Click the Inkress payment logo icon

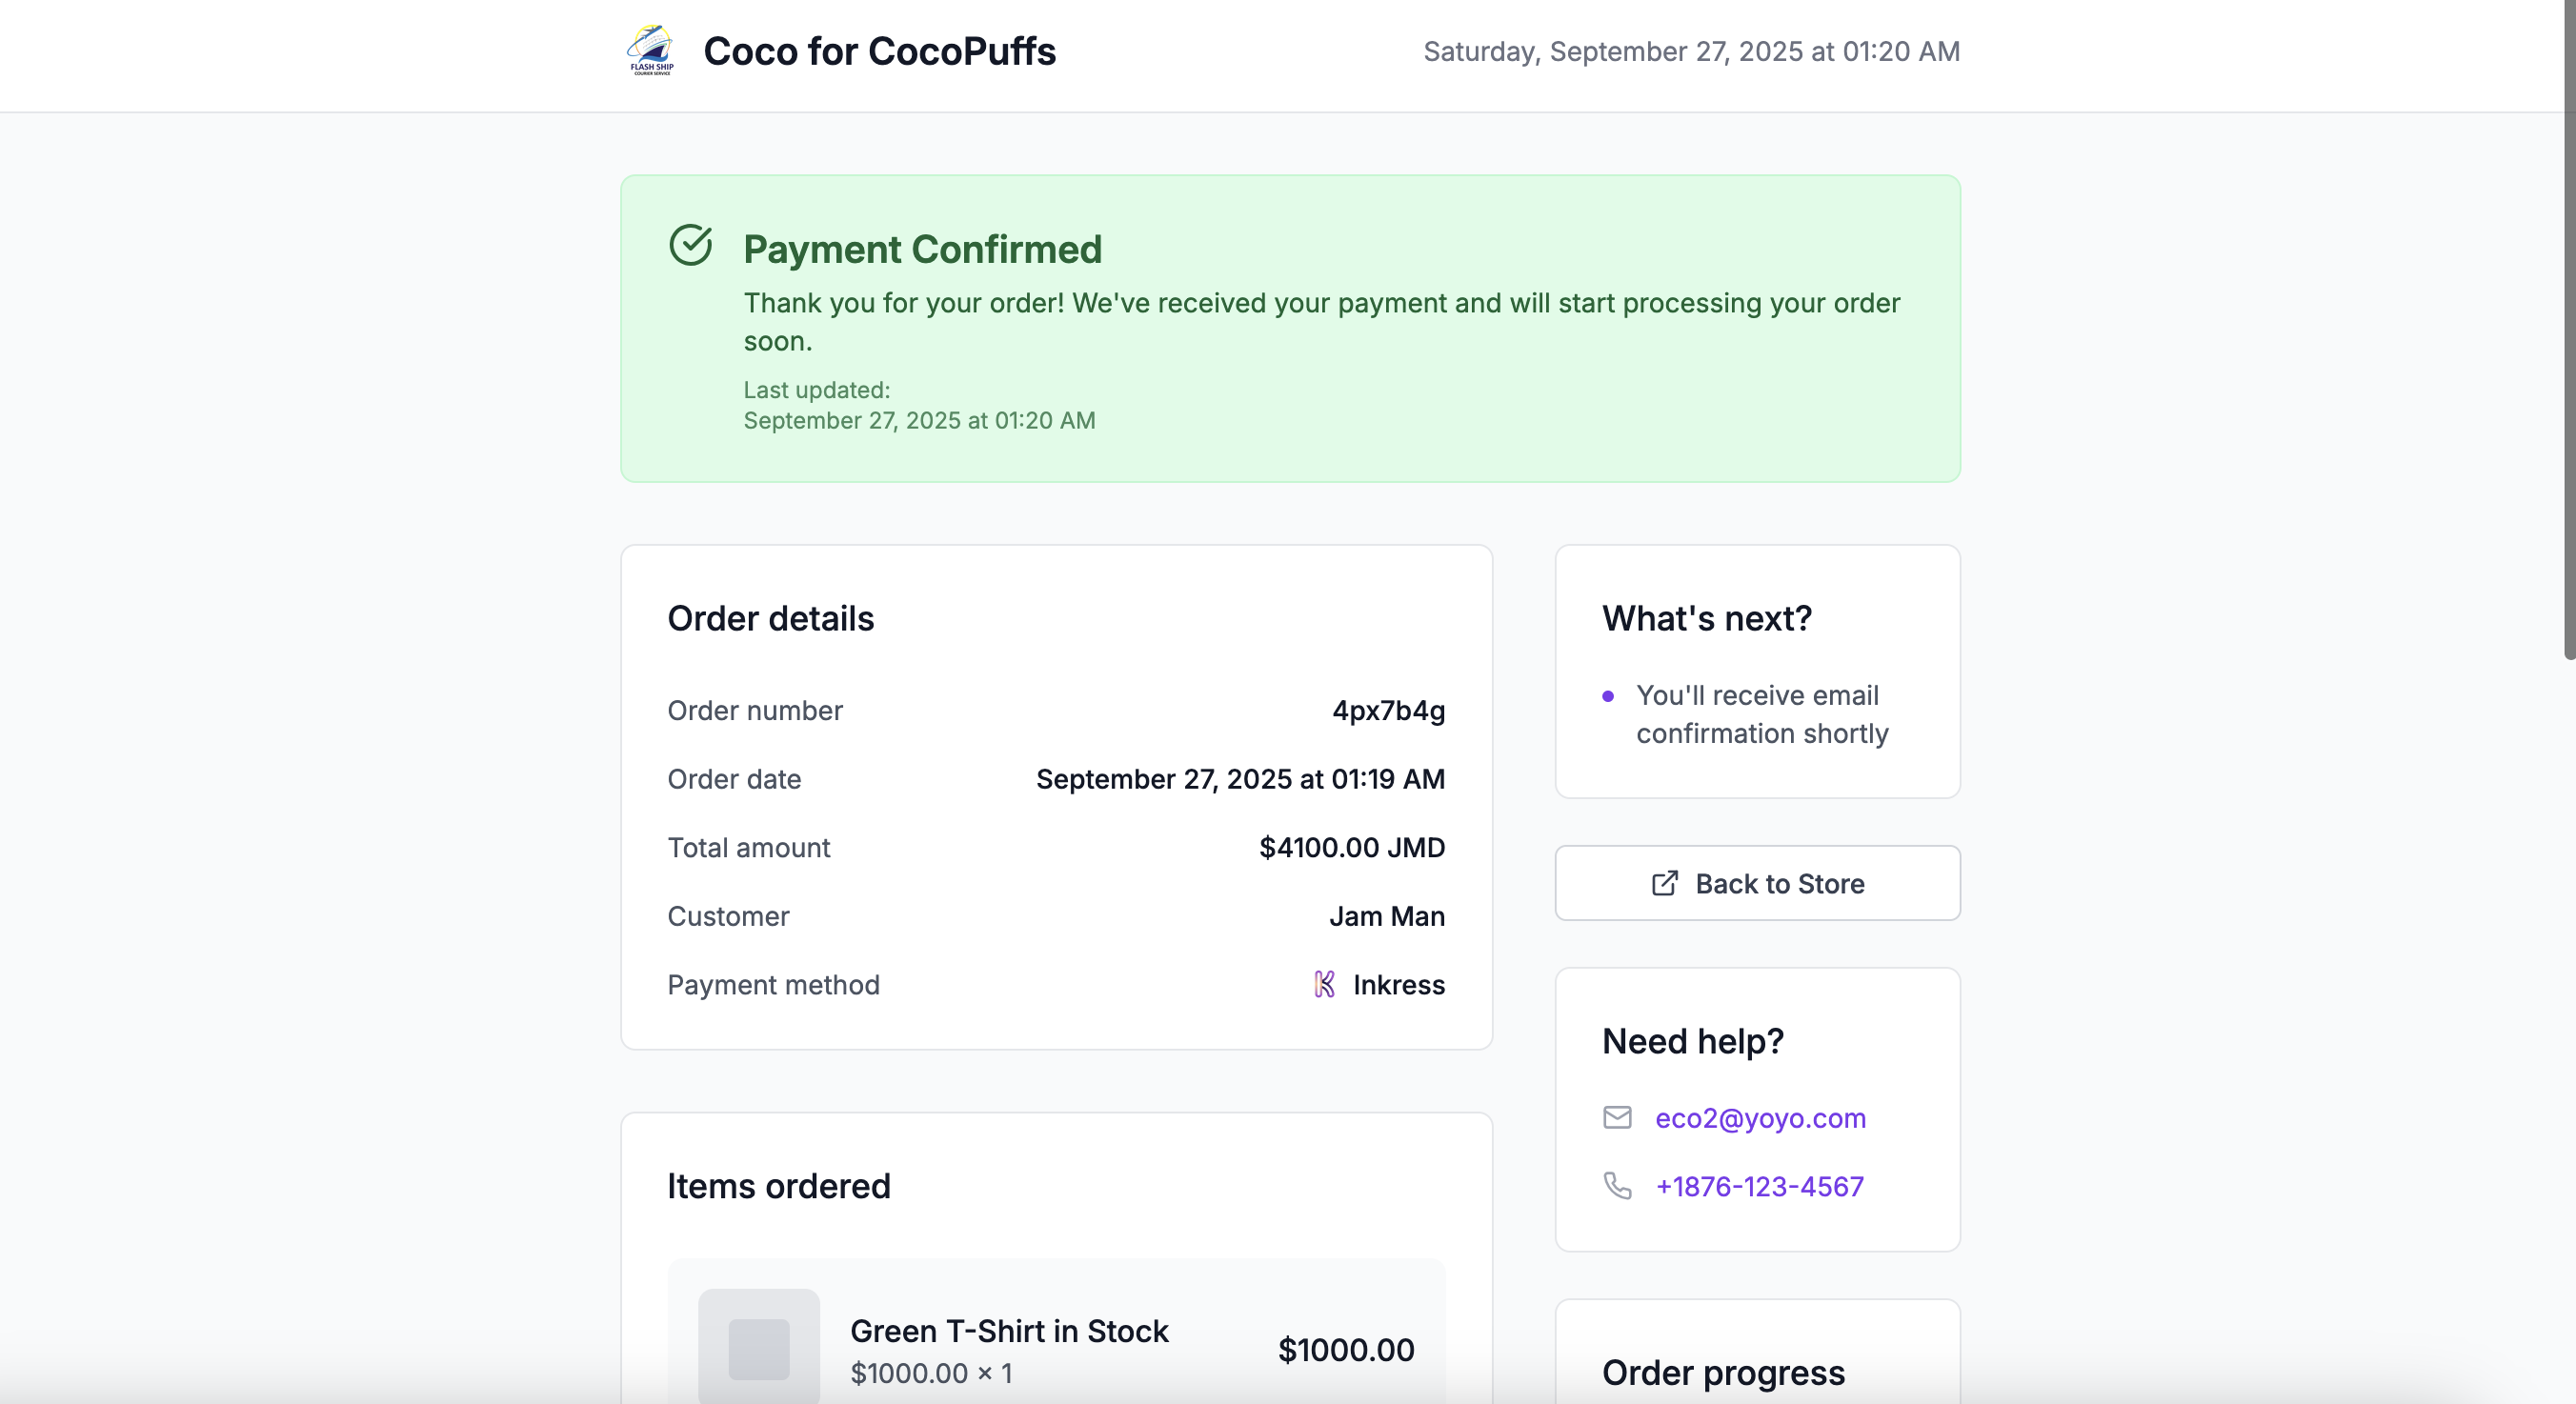click(1324, 985)
